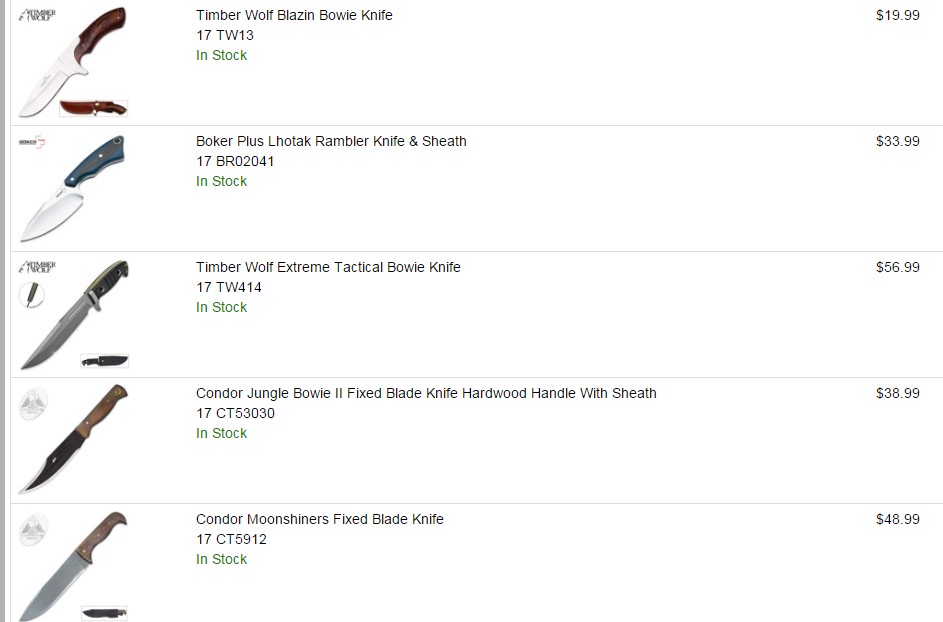The height and width of the screenshot is (622, 943).
Task: Click the circular badge icon under Timber Wolf logo
Action: tap(31, 295)
